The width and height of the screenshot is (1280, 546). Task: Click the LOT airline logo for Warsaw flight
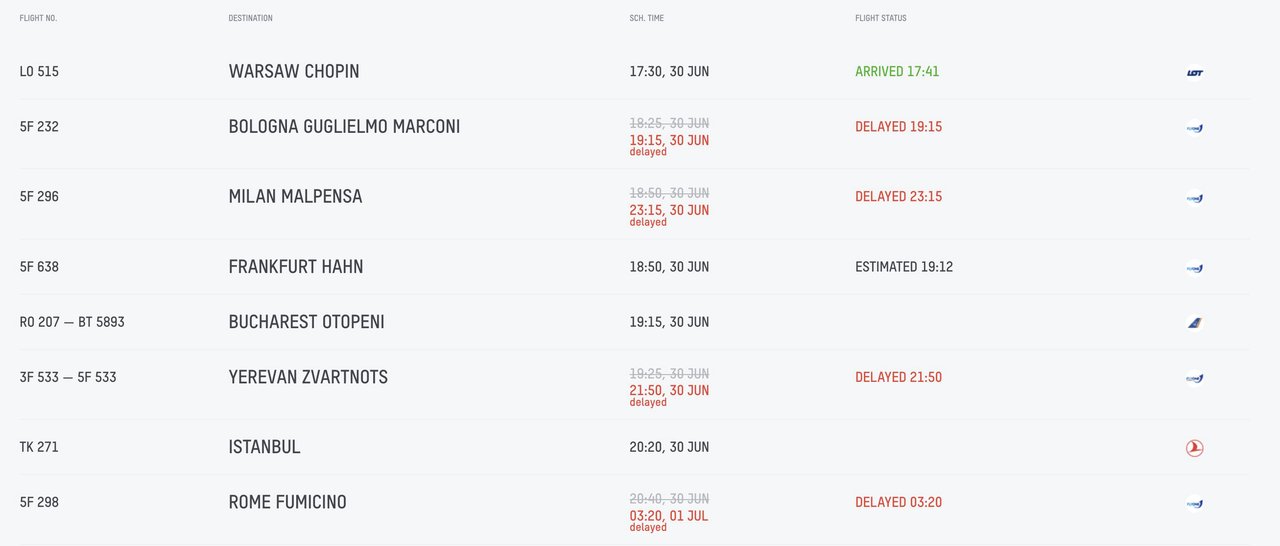tap(1194, 72)
